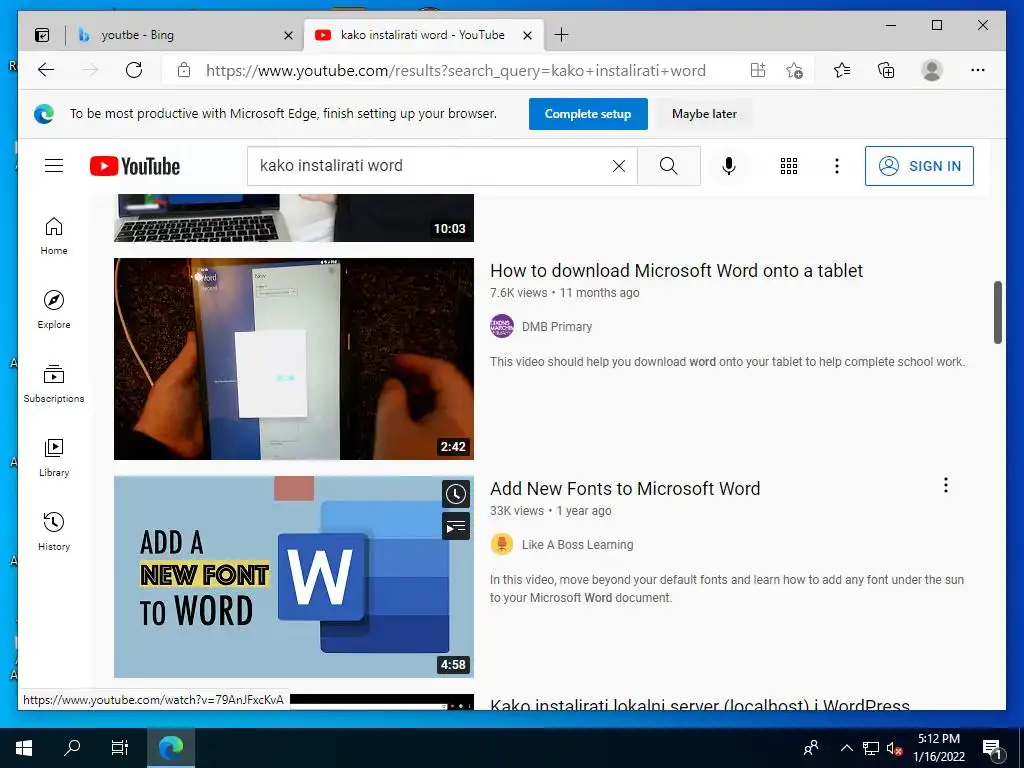Viewport: 1024px width, 768px height.
Task: Open Explore in the sidebar
Action: (54, 310)
